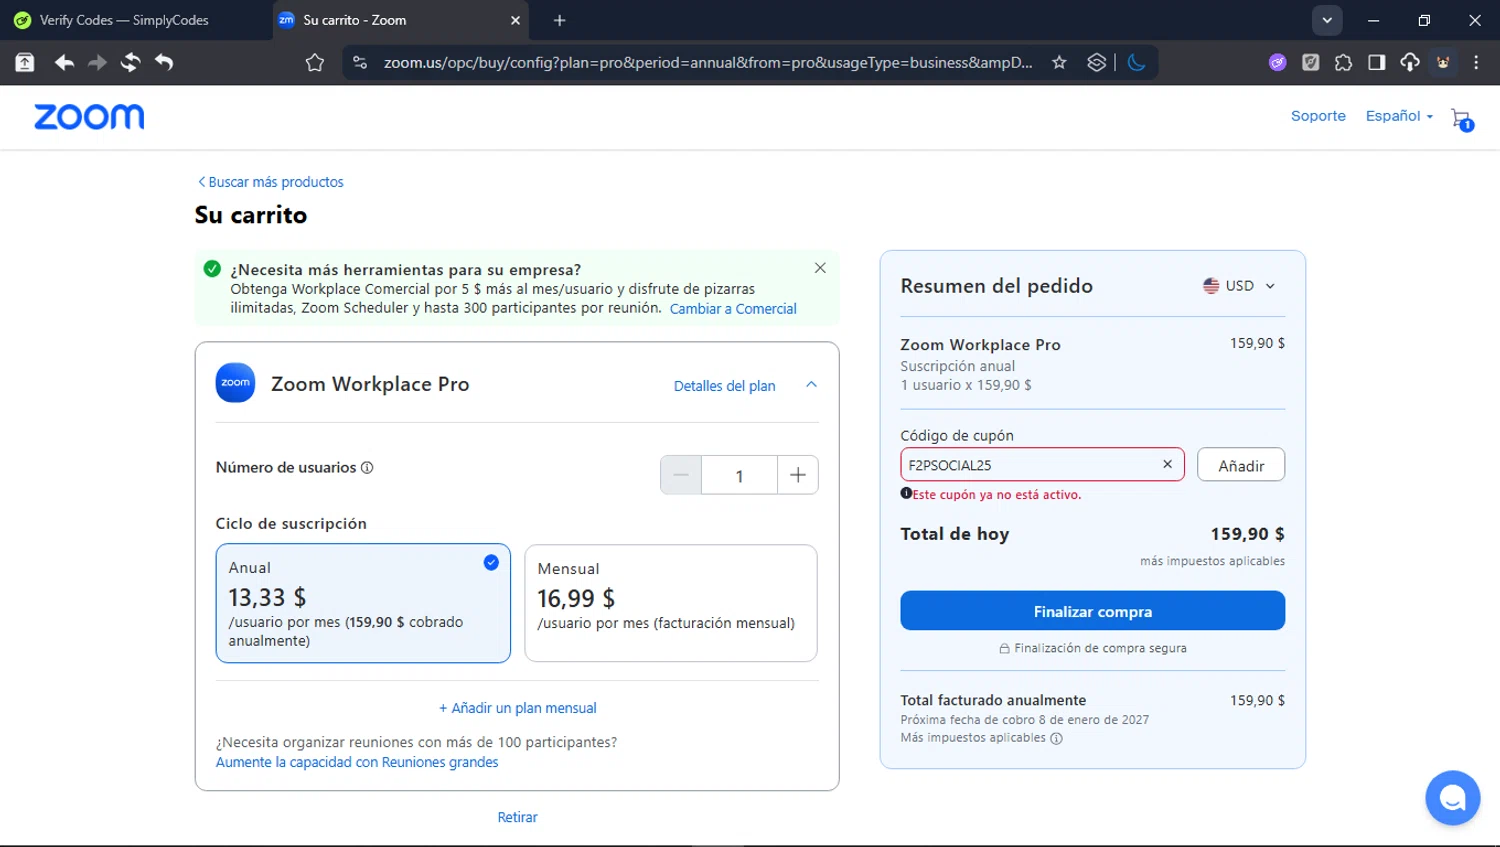Click the Próxima fecha de cobro text
Image resolution: width=1500 pixels, height=847 pixels.
[x=1024, y=720]
